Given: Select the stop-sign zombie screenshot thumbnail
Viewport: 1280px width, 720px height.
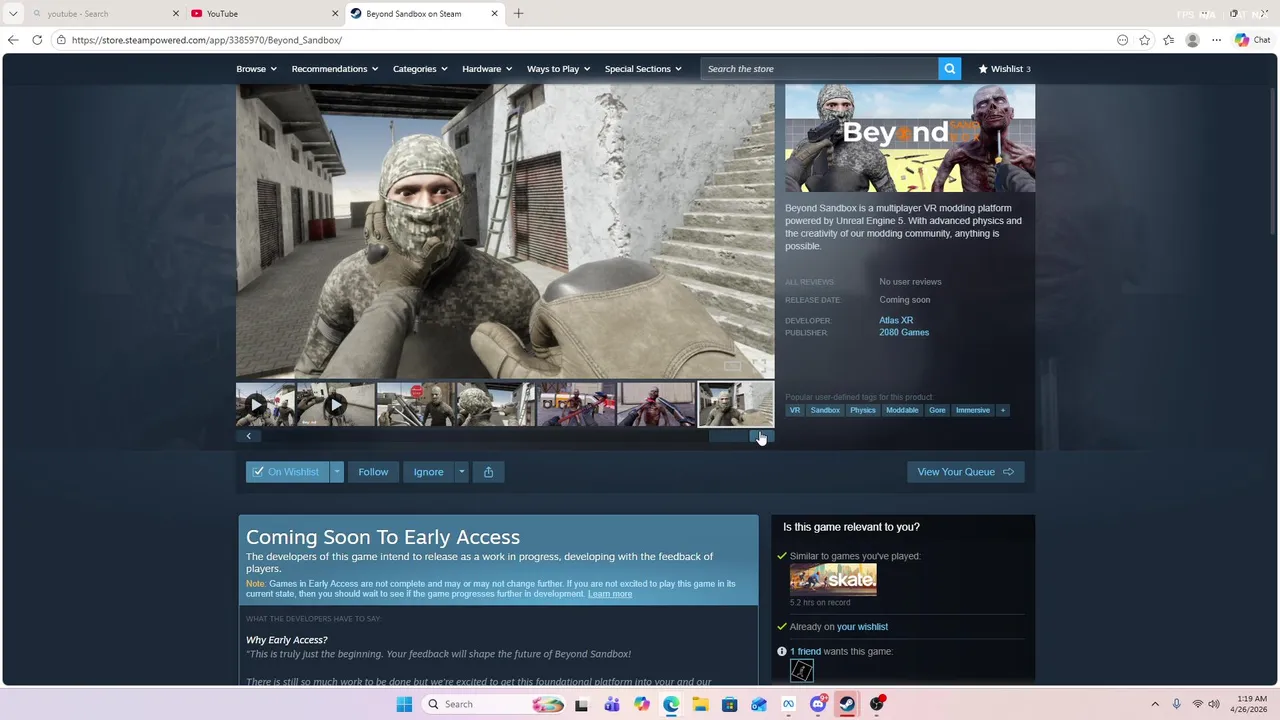Looking at the screenshot, I should click(x=415, y=404).
